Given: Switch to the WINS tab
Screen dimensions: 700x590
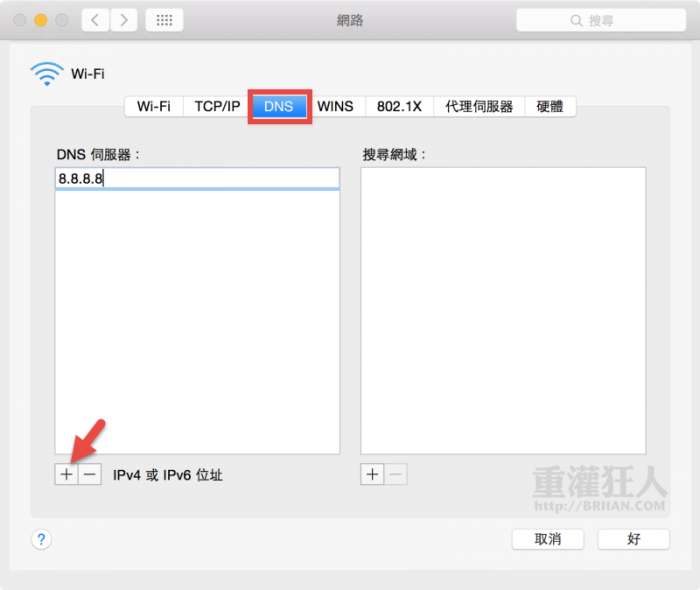Looking at the screenshot, I should (x=335, y=106).
